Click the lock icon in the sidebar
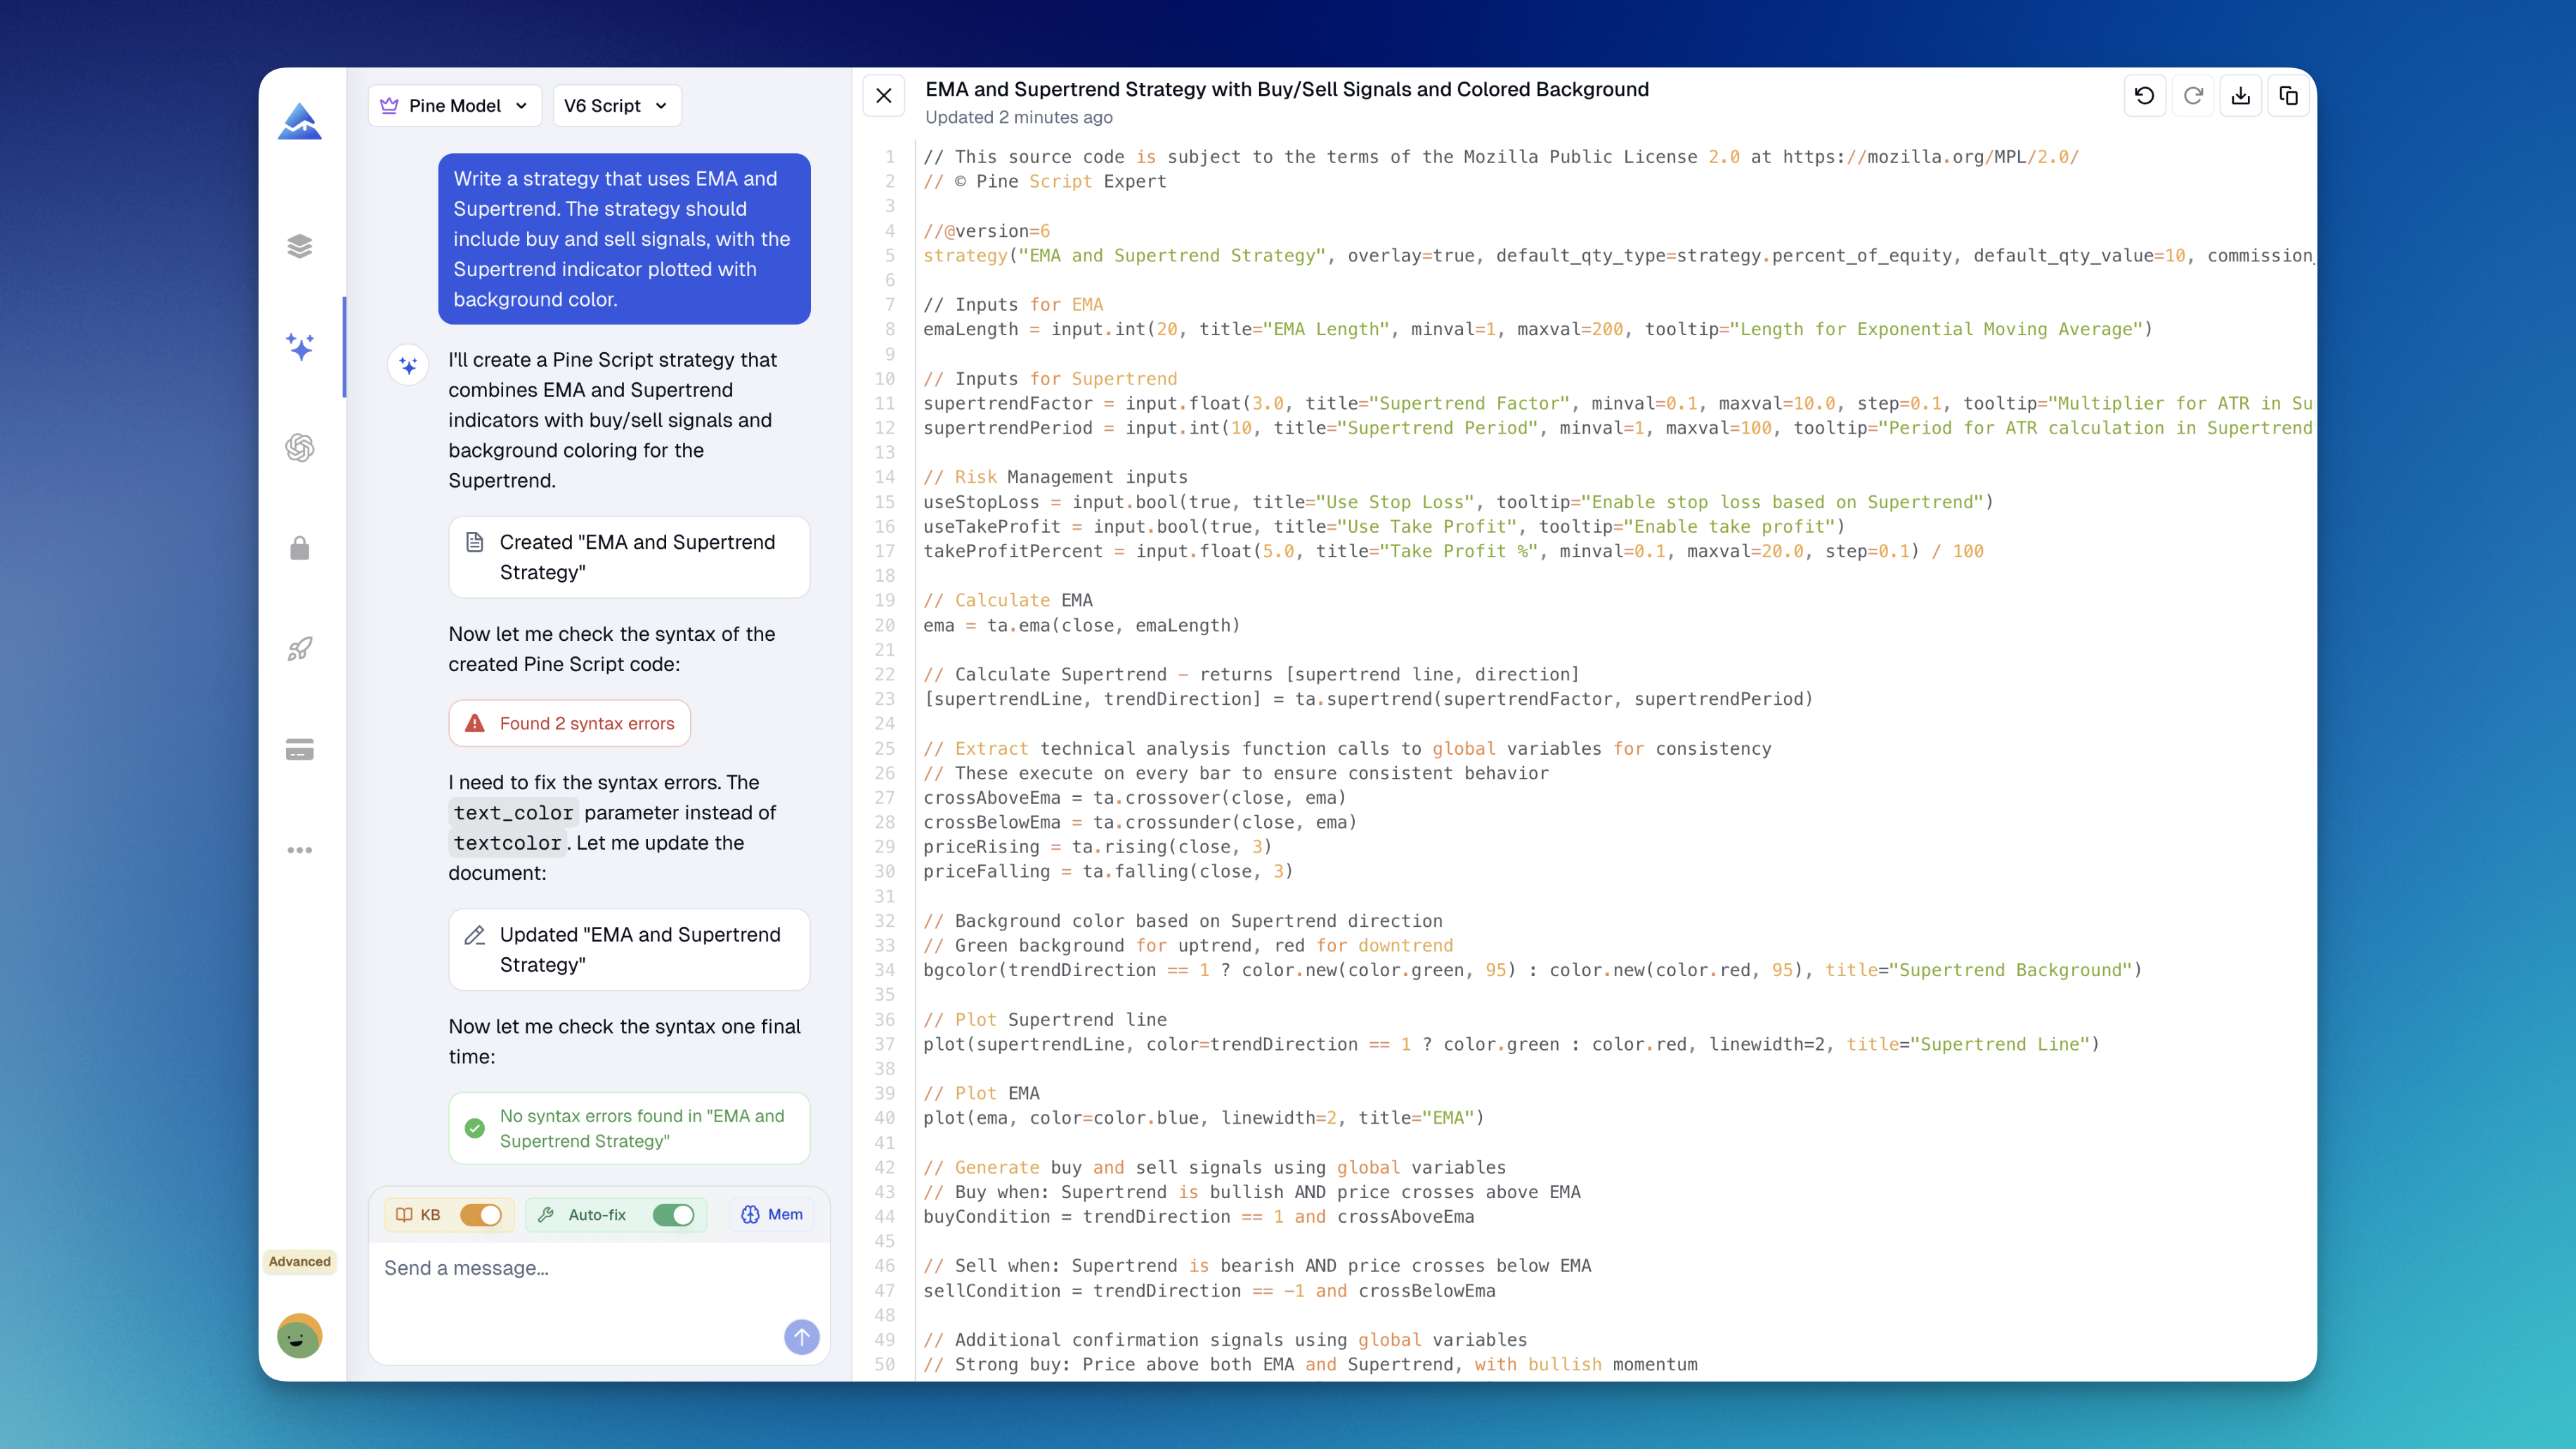The width and height of the screenshot is (2576, 1449). click(x=299, y=548)
